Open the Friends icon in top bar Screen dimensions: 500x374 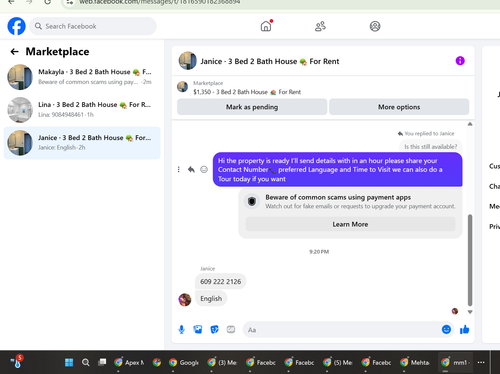pyautogui.click(x=320, y=26)
